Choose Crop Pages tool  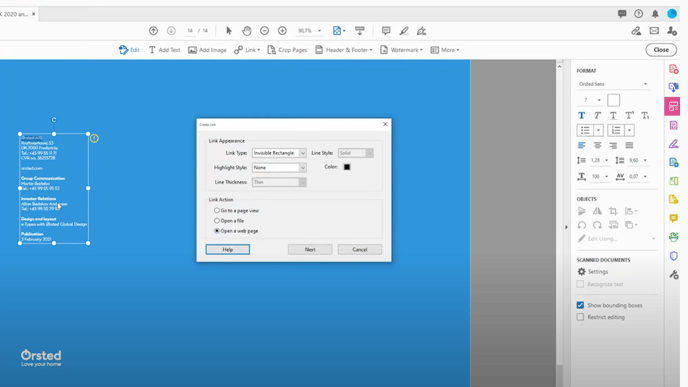(287, 50)
